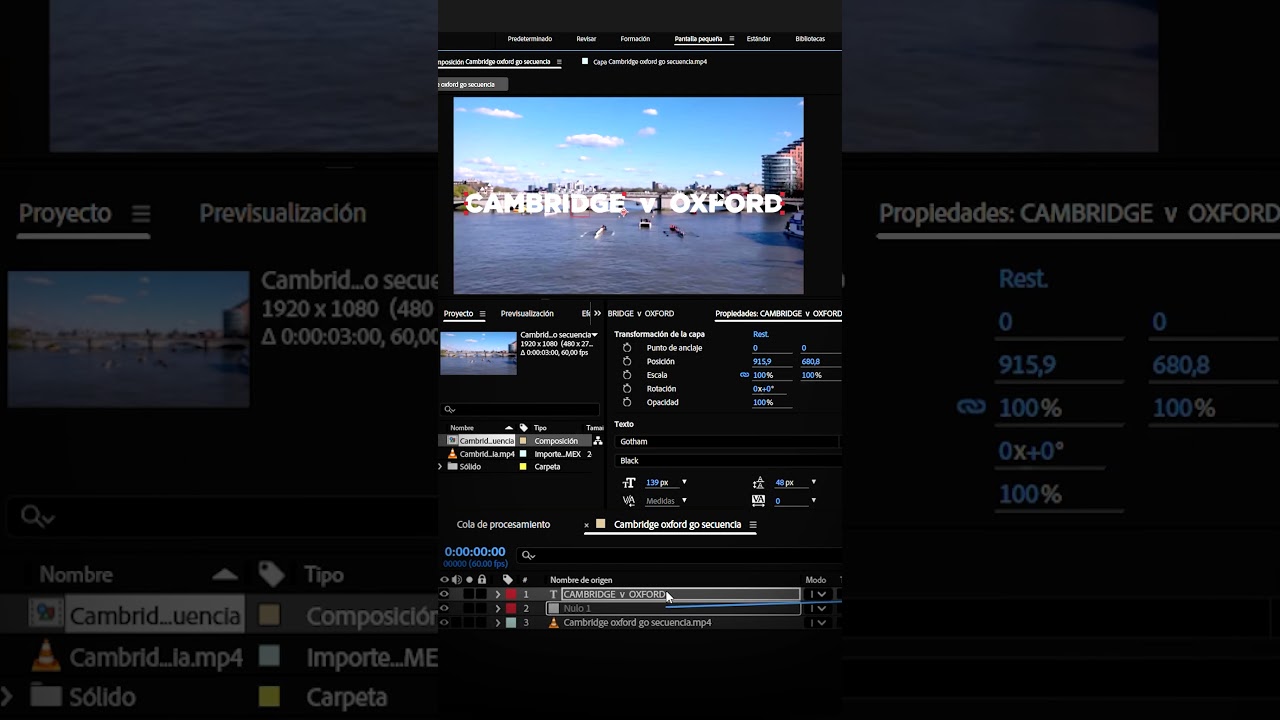Open the kerning Medidas dropdown arrow
1280x720 pixels.
pos(684,500)
